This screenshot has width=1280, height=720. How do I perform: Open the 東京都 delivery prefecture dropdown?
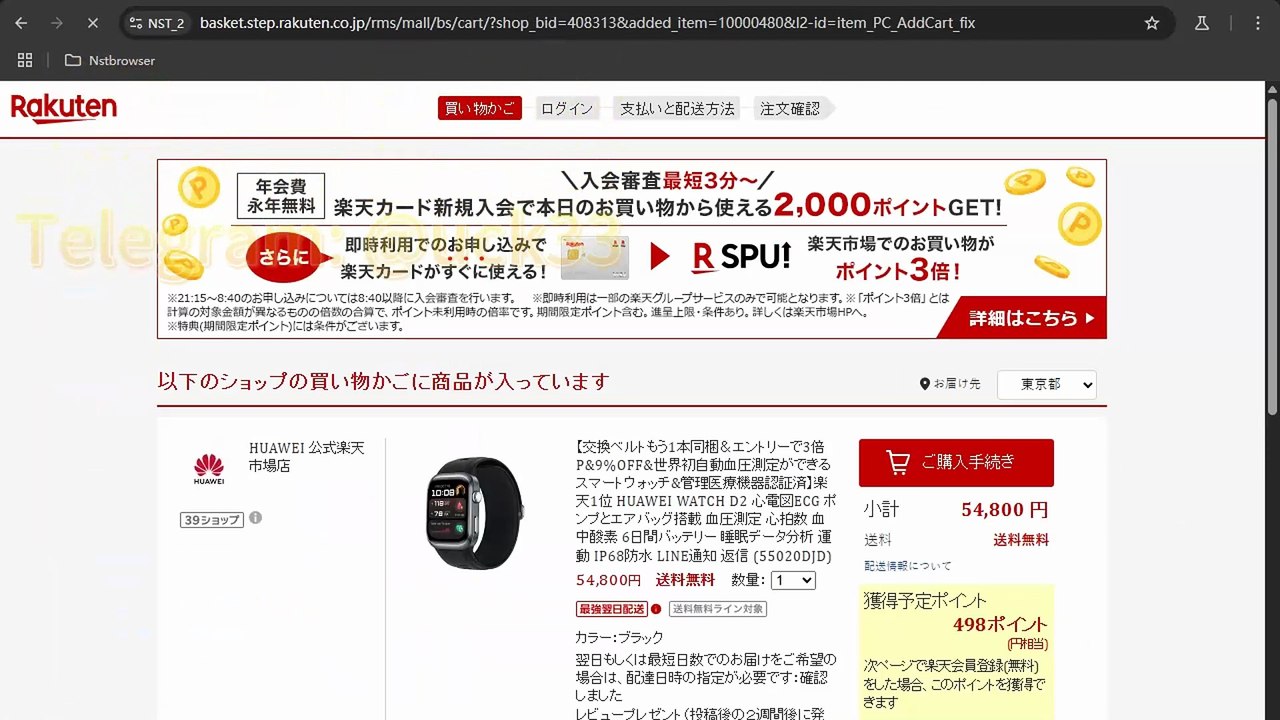pyautogui.click(x=1046, y=384)
